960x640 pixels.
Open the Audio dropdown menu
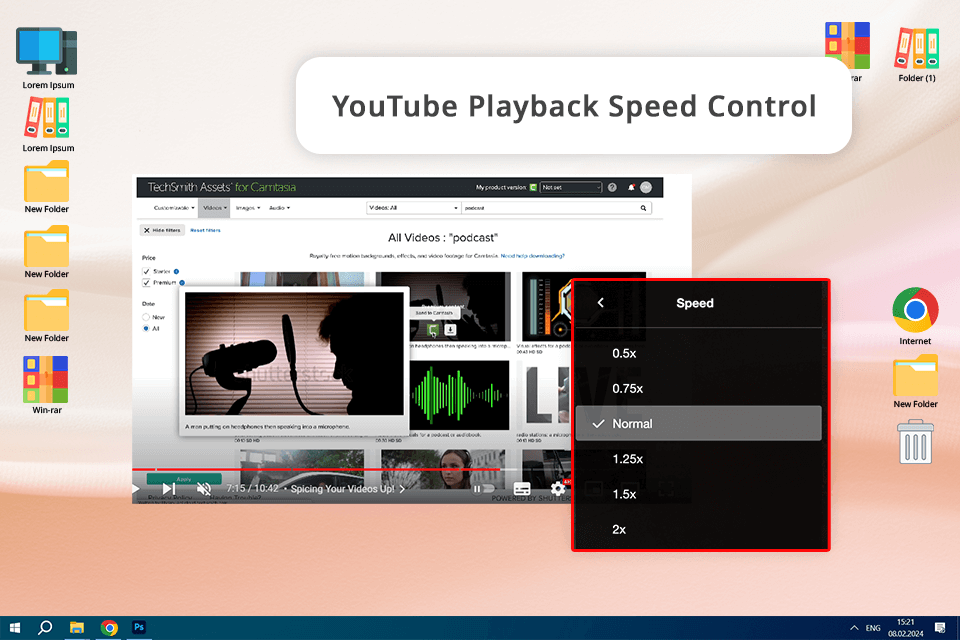pos(279,208)
